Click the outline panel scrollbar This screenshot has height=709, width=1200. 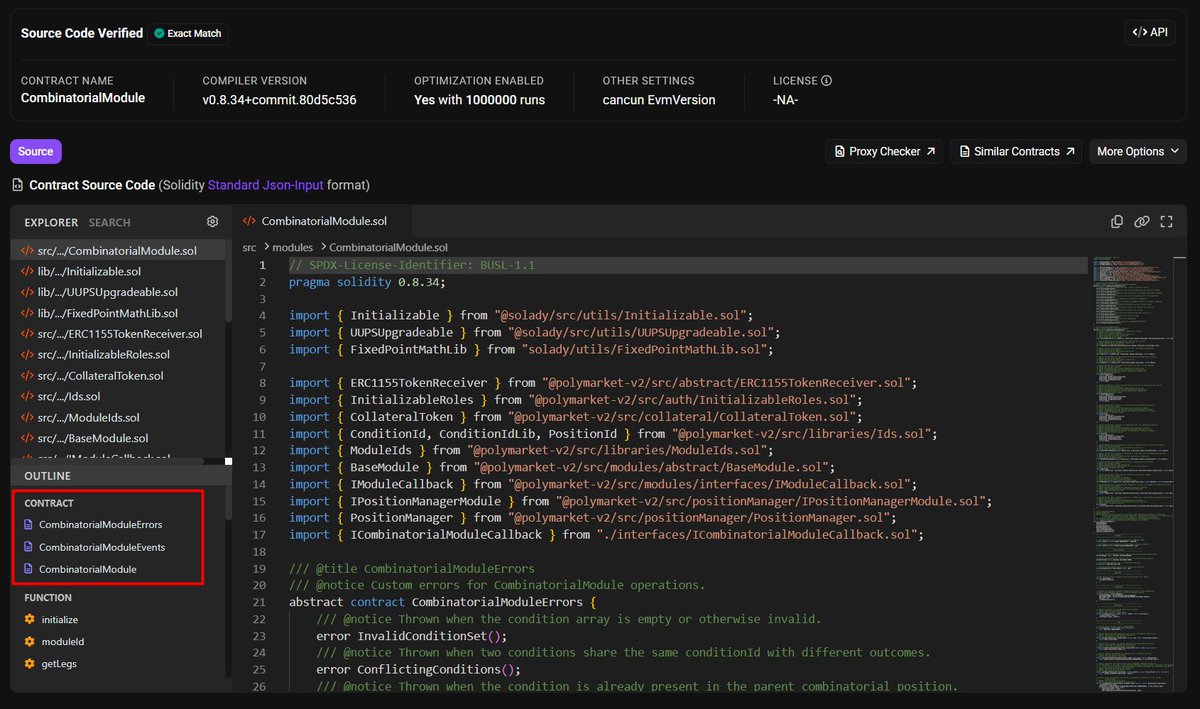(x=229, y=505)
